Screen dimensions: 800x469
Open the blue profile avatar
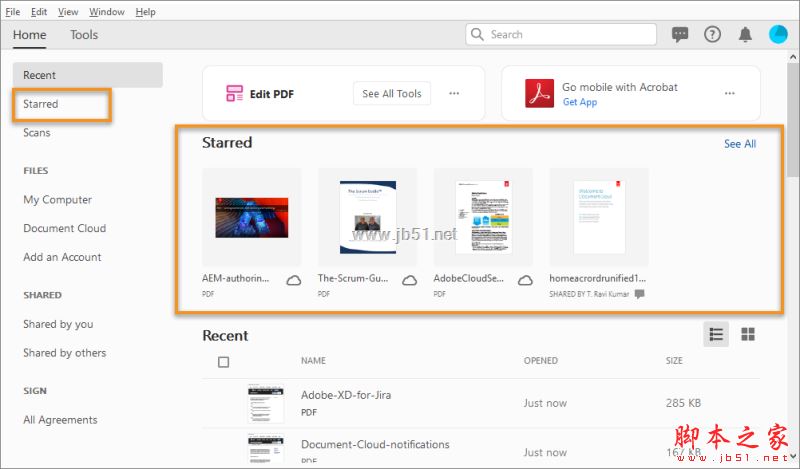(x=778, y=35)
